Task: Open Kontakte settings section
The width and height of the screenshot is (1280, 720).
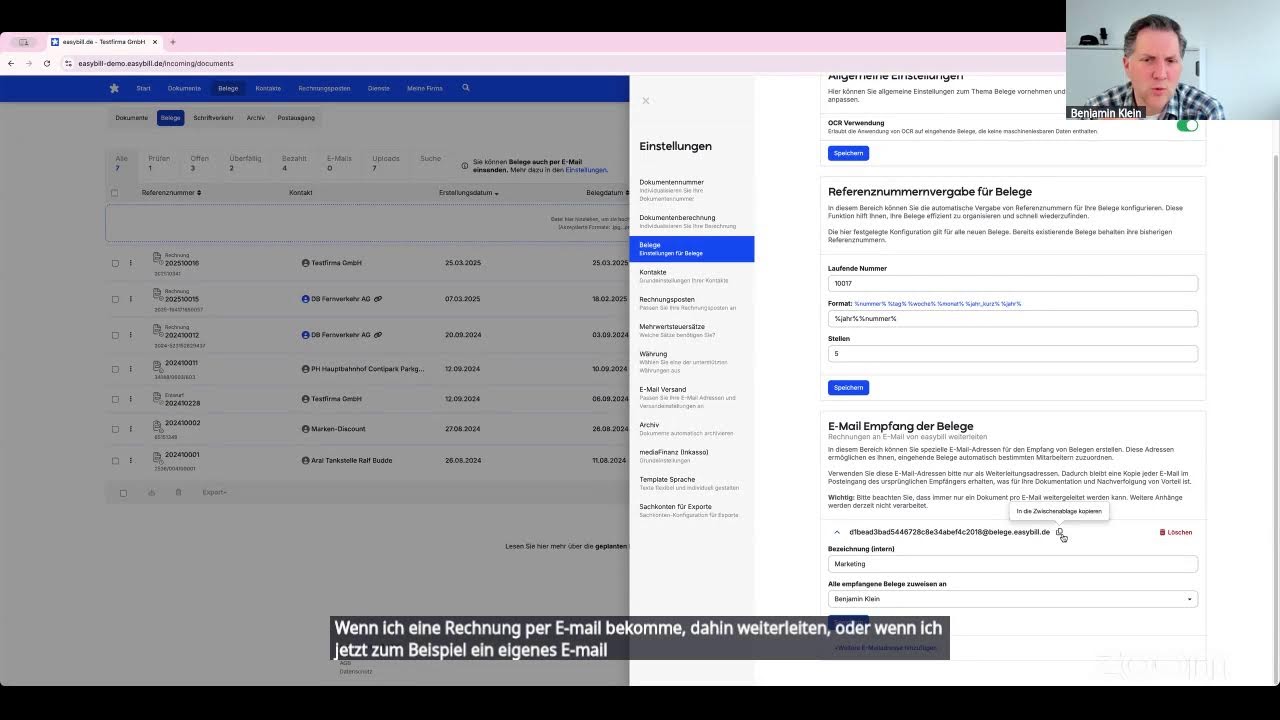Action: coord(692,276)
